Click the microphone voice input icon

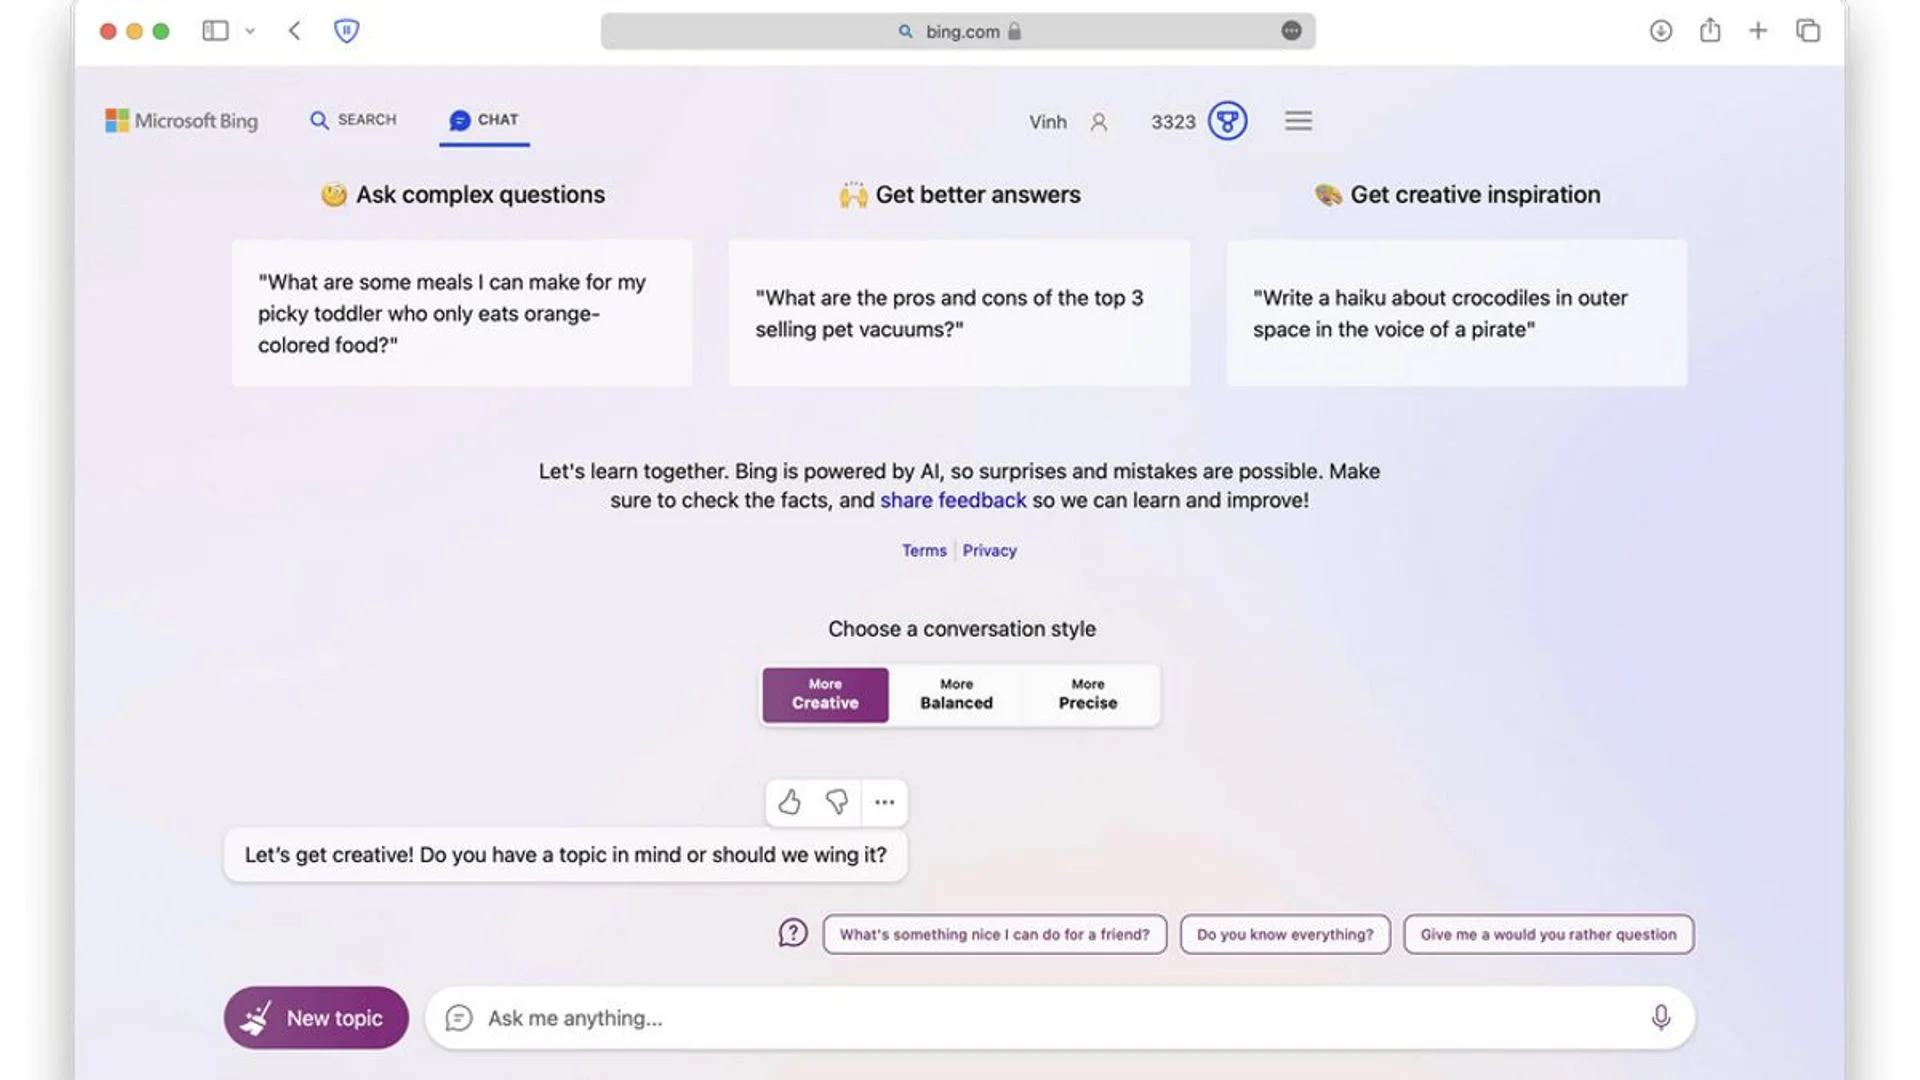(1659, 1017)
